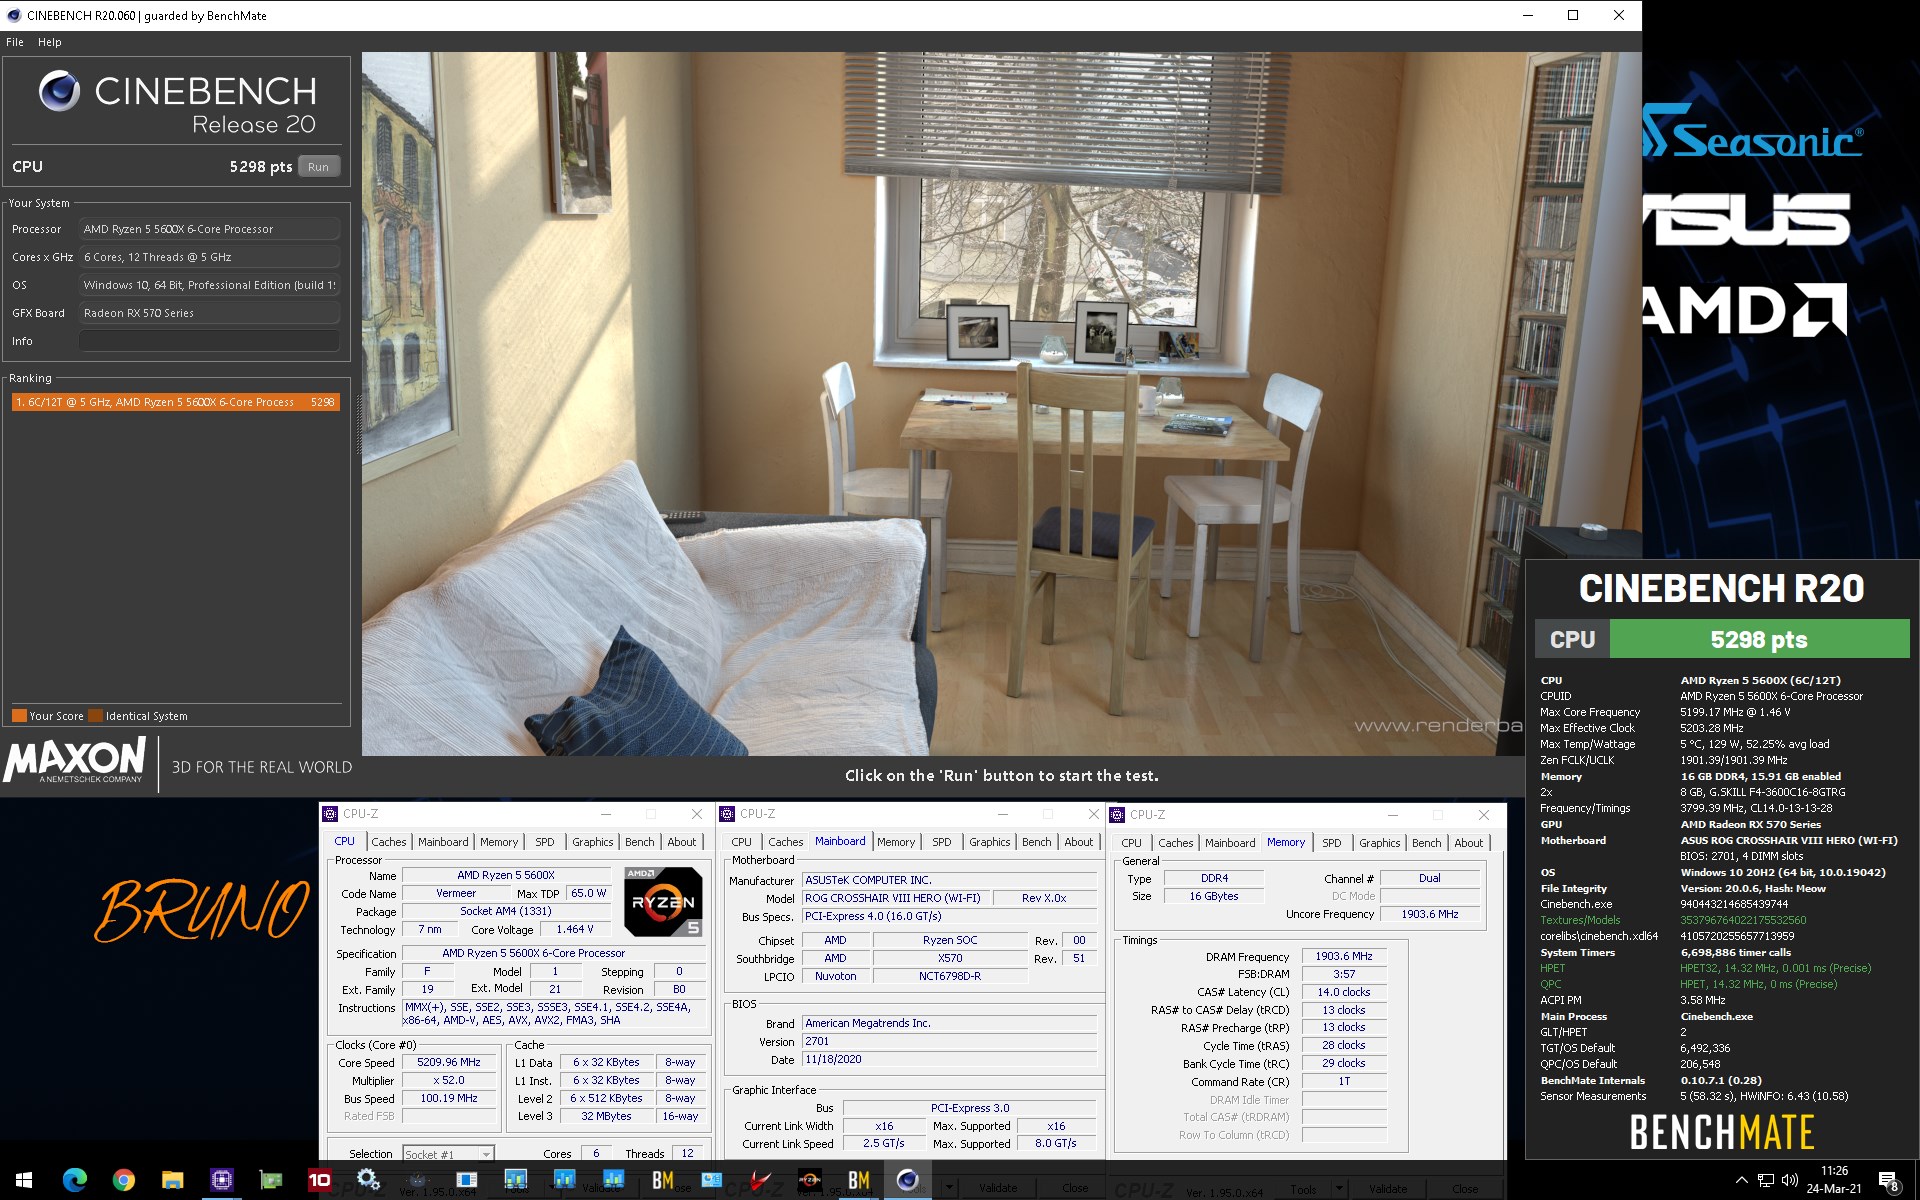The height and width of the screenshot is (1200, 1920).
Task: Click the green 5298 pts BenchMate score bar
Action: coord(1759,639)
